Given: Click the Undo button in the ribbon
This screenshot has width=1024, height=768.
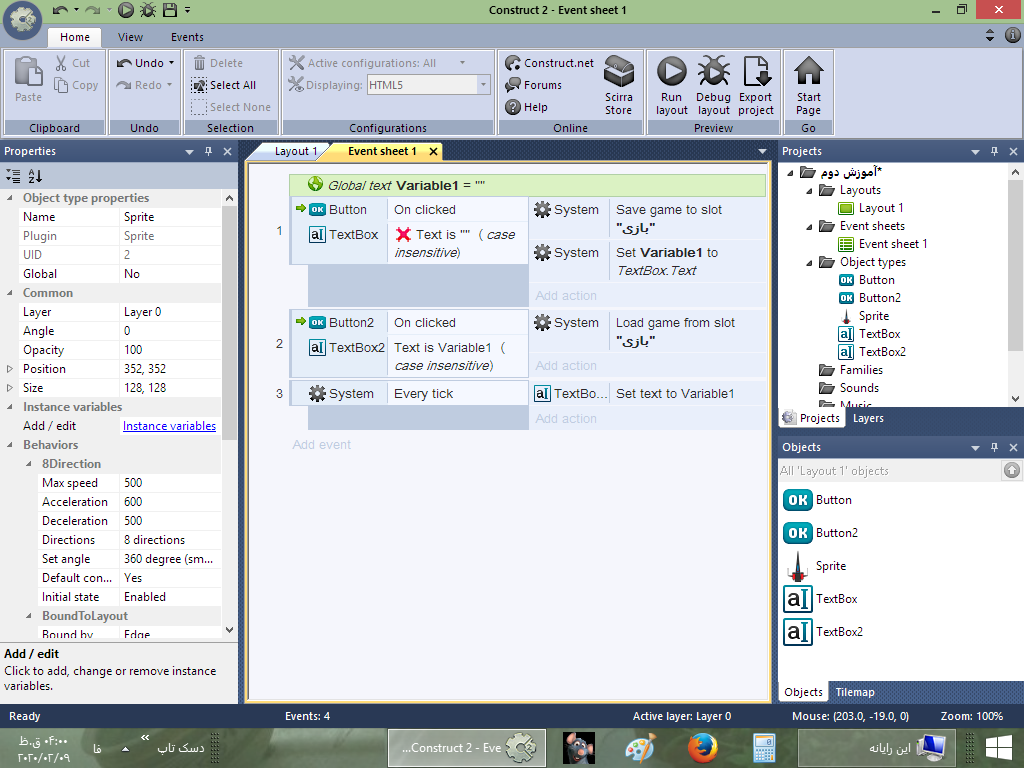Looking at the screenshot, I should 140,63.
